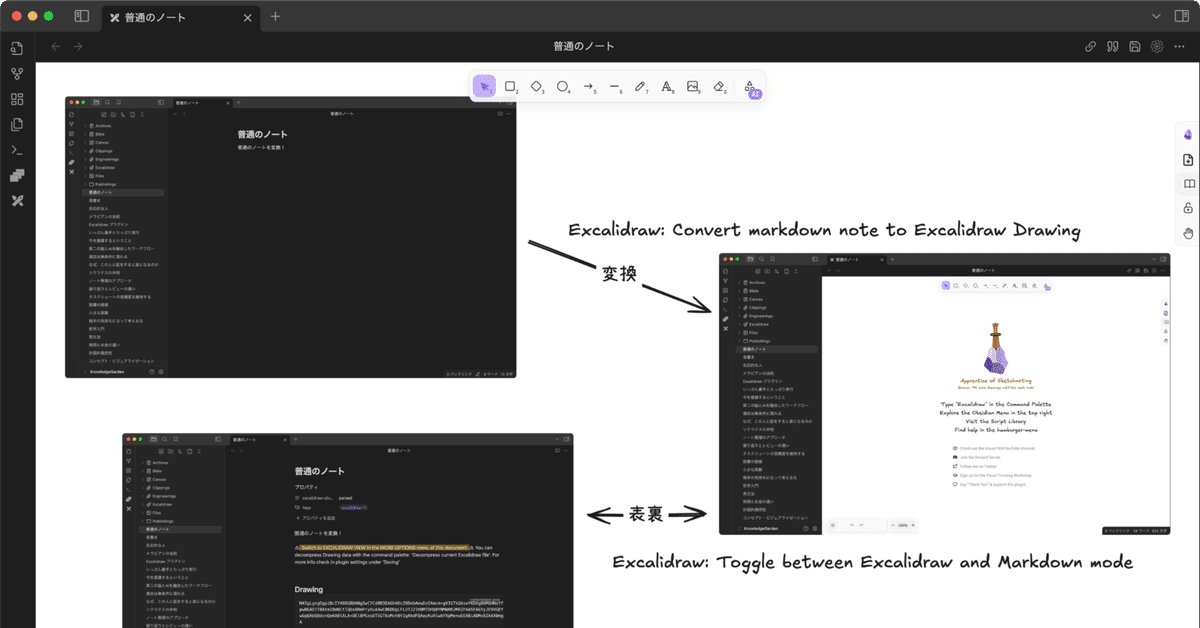Image resolution: width=1200 pixels, height=628 pixels.
Task: Open the tab list dropdown chevron
Action: pyautogui.click(x=1156, y=16)
